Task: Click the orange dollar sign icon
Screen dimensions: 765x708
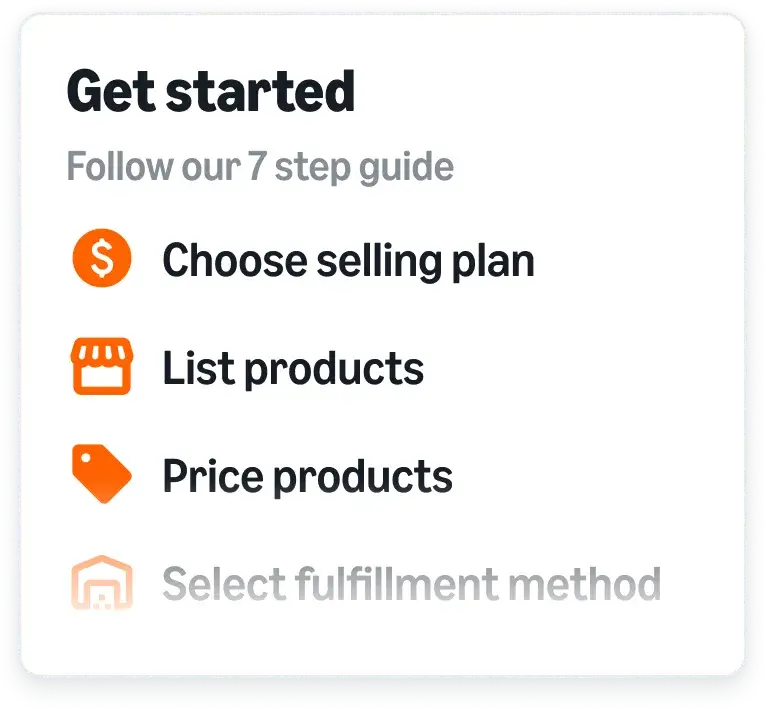Action: (102, 258)
